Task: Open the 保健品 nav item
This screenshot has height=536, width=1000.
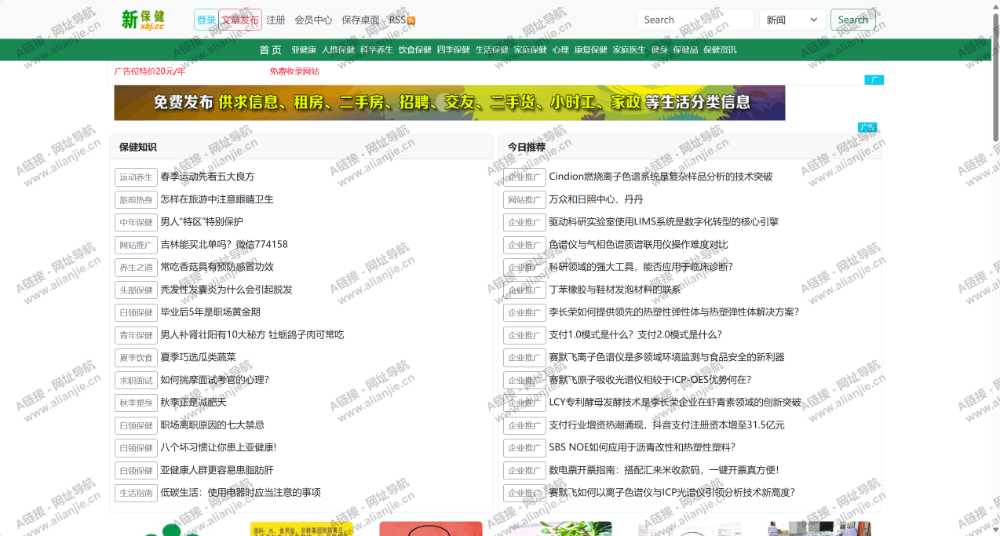Action: click(x=686, y=50)
